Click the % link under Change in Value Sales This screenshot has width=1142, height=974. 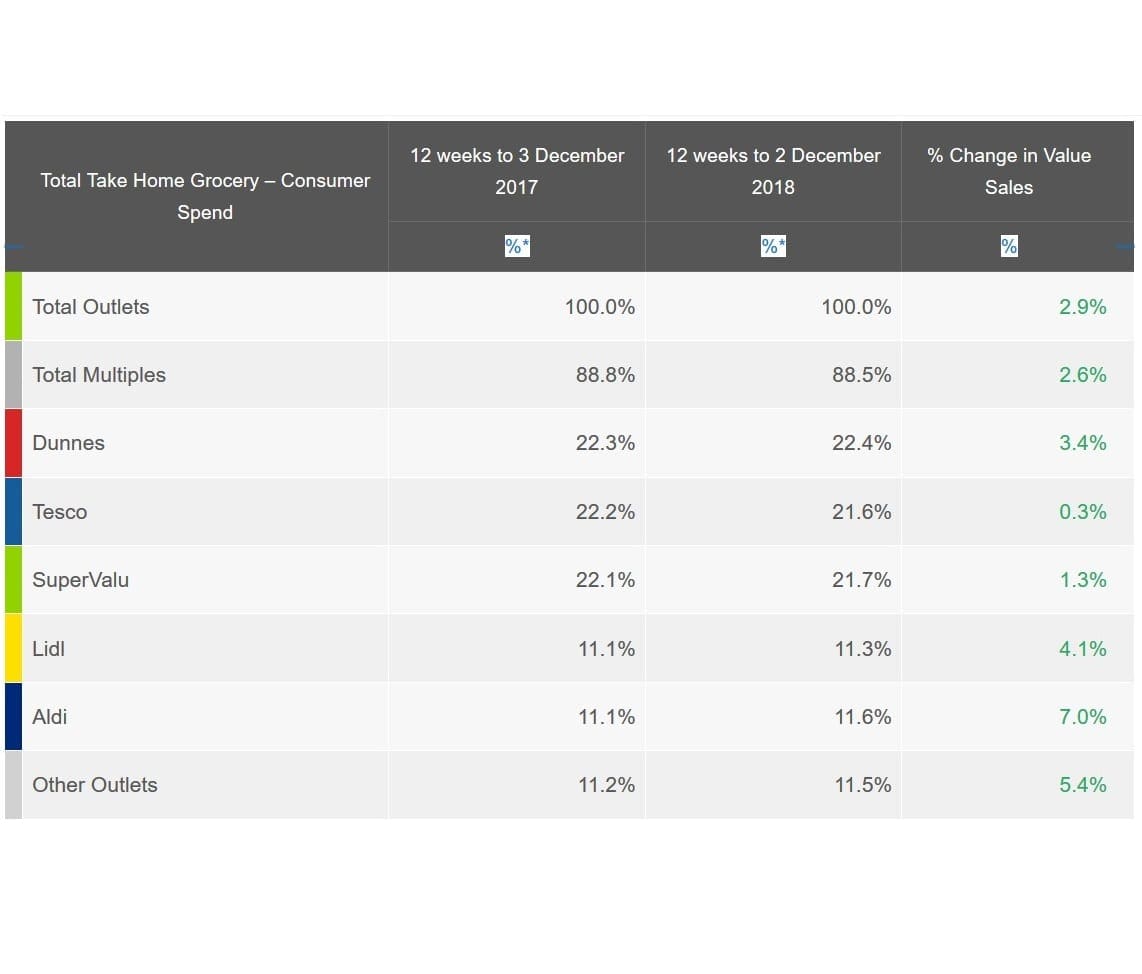(x=1009, y=246)
